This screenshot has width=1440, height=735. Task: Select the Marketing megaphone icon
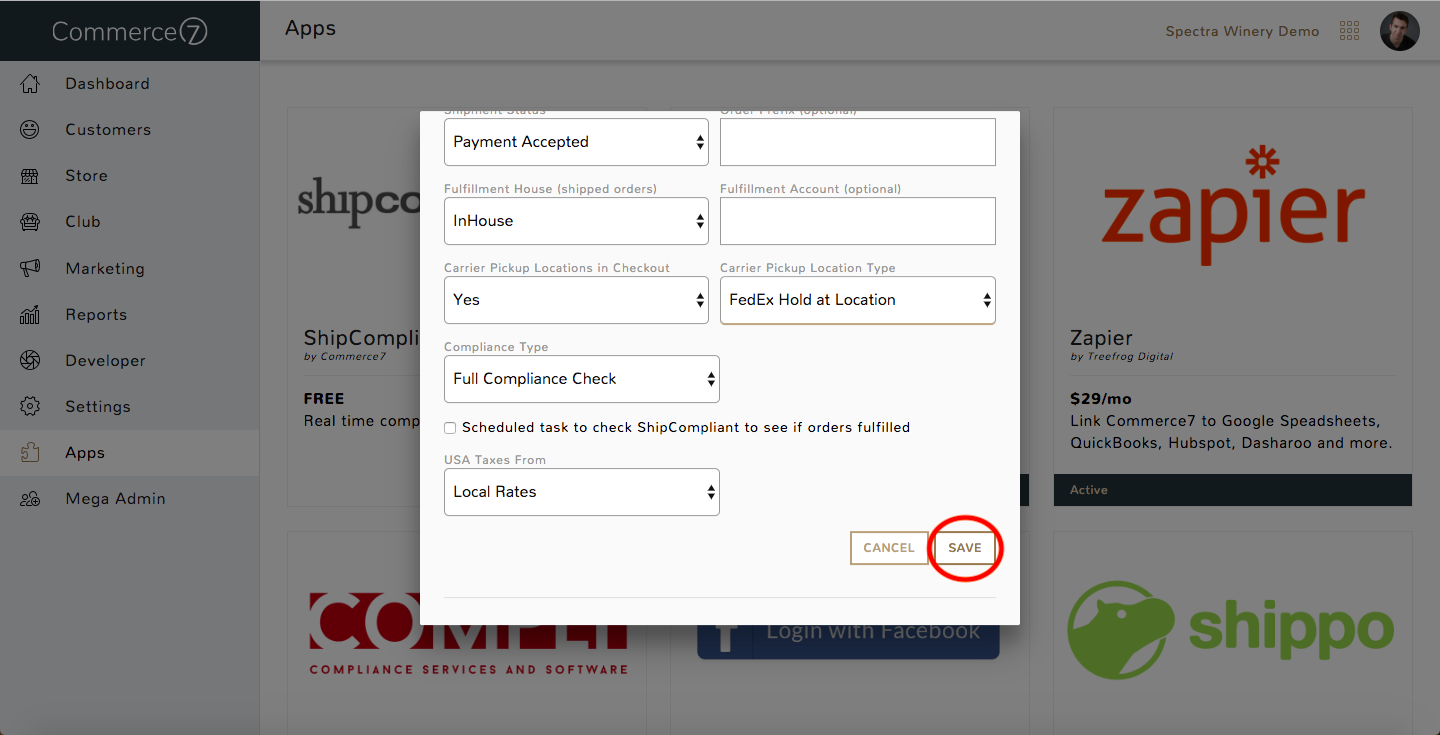click(x=29, y=268)
